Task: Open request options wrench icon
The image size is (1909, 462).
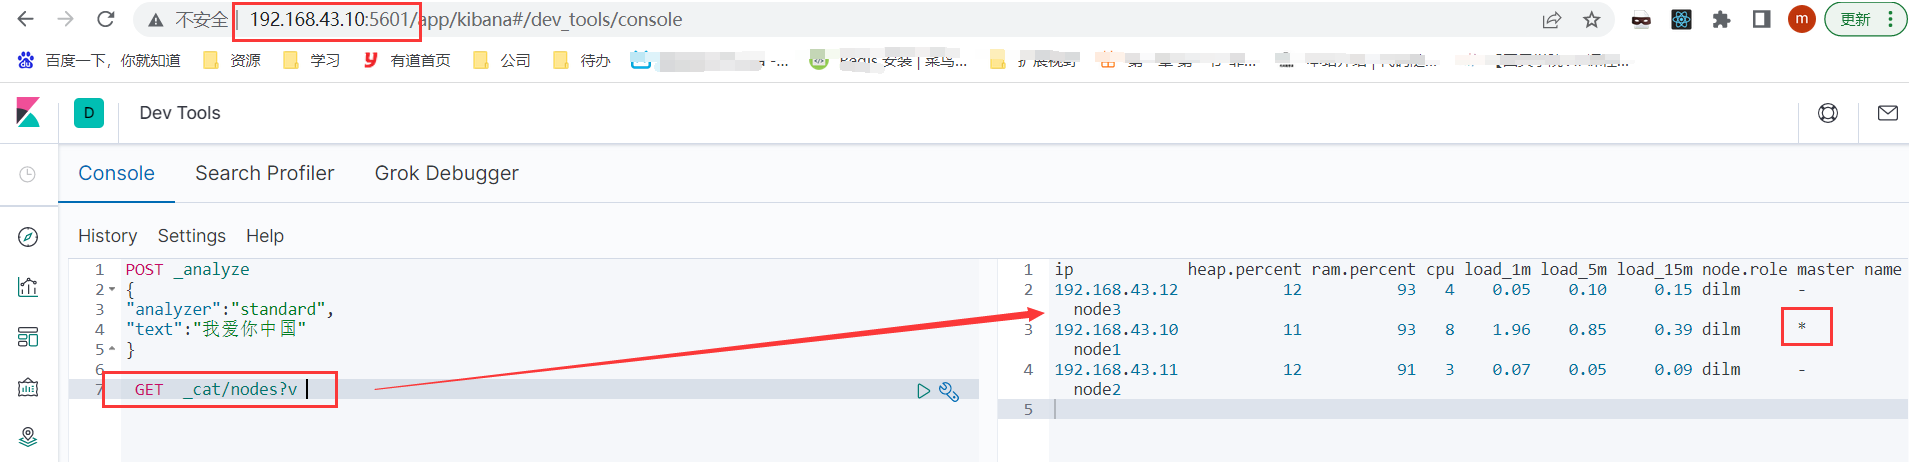Action: pyautogui.click(x=949, y=392)
